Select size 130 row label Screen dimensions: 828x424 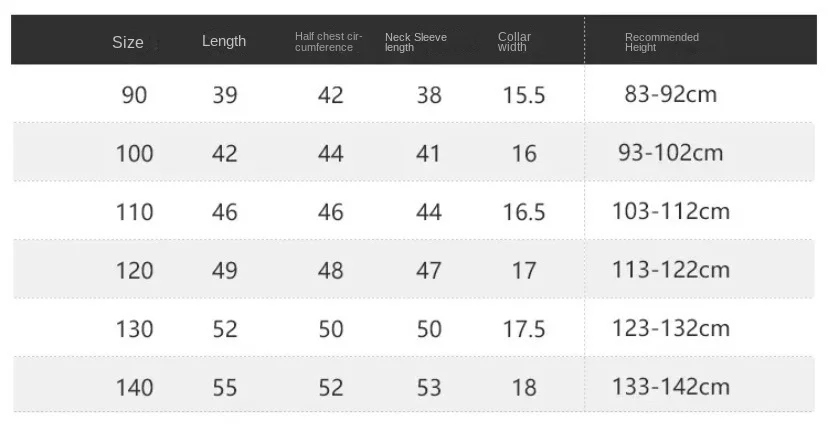[x=134, y=329]
